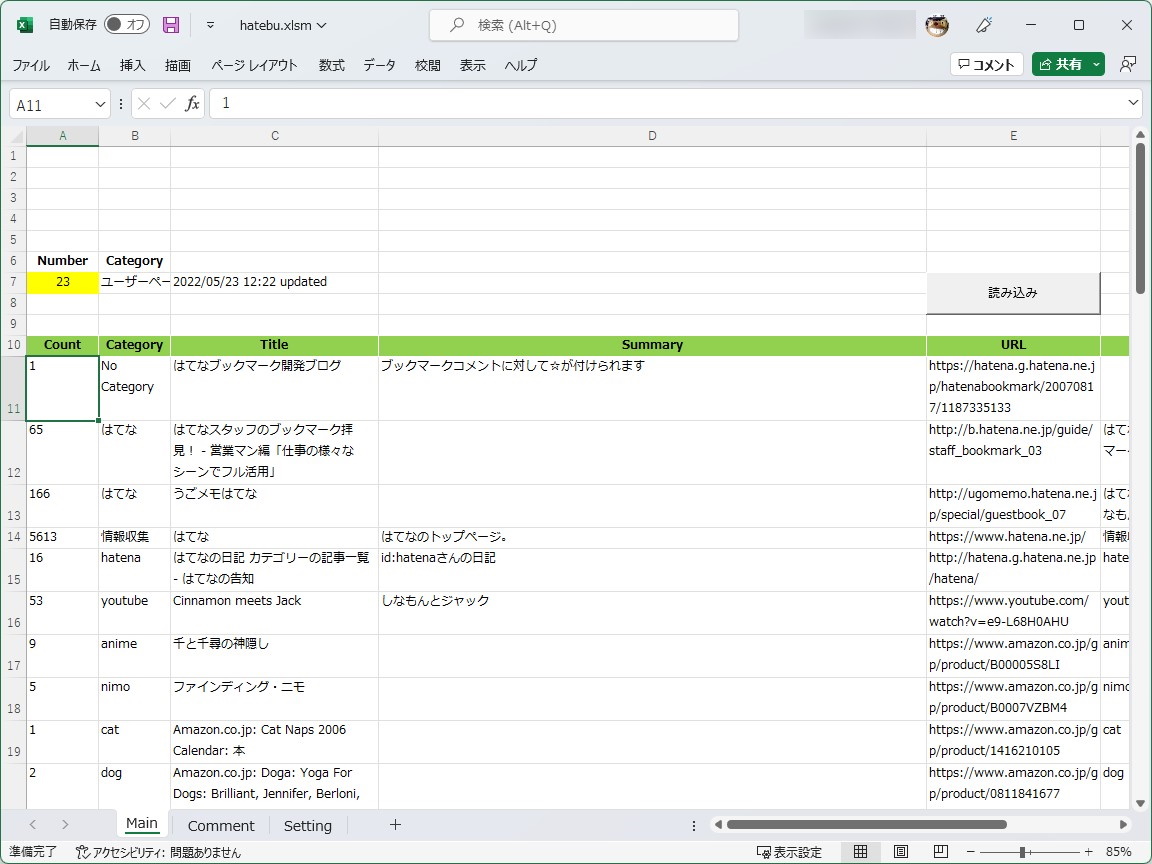Screen dimensions: 1152x864
Task: Click the insert function fx icon
Action: tap(192, 104)
